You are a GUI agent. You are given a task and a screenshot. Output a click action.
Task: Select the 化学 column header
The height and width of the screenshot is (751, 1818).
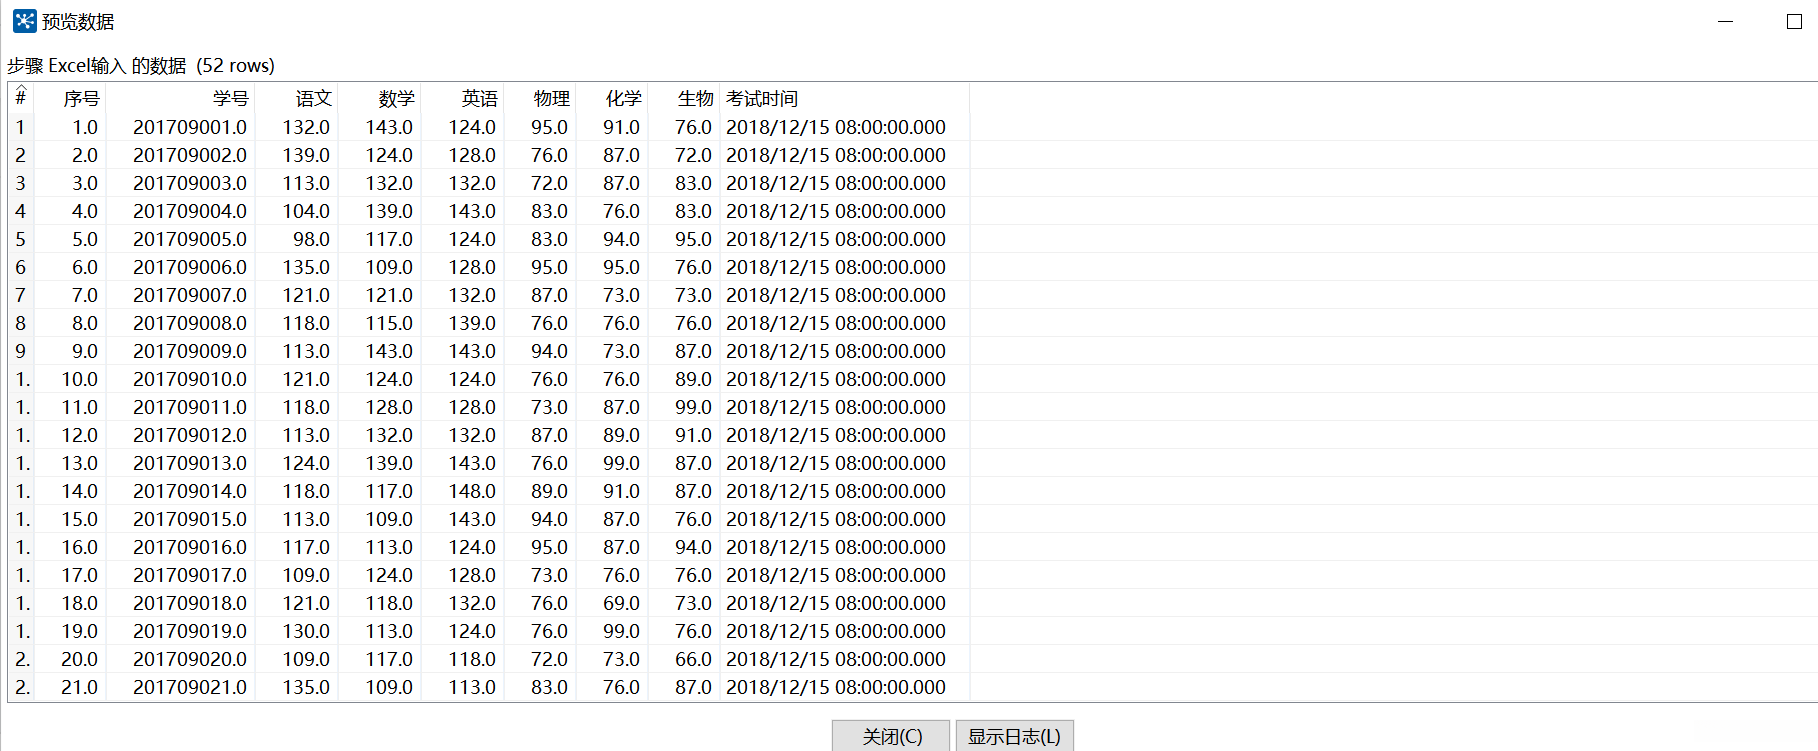612,98
